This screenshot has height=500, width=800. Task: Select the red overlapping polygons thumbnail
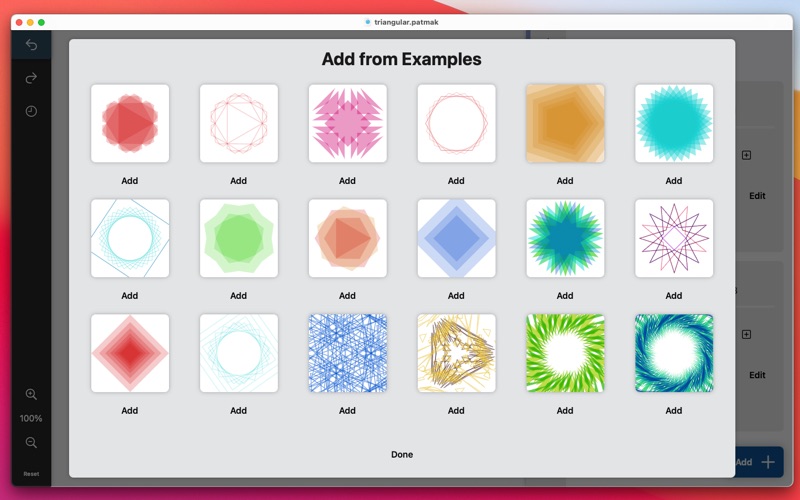click(x=130, y=123)
